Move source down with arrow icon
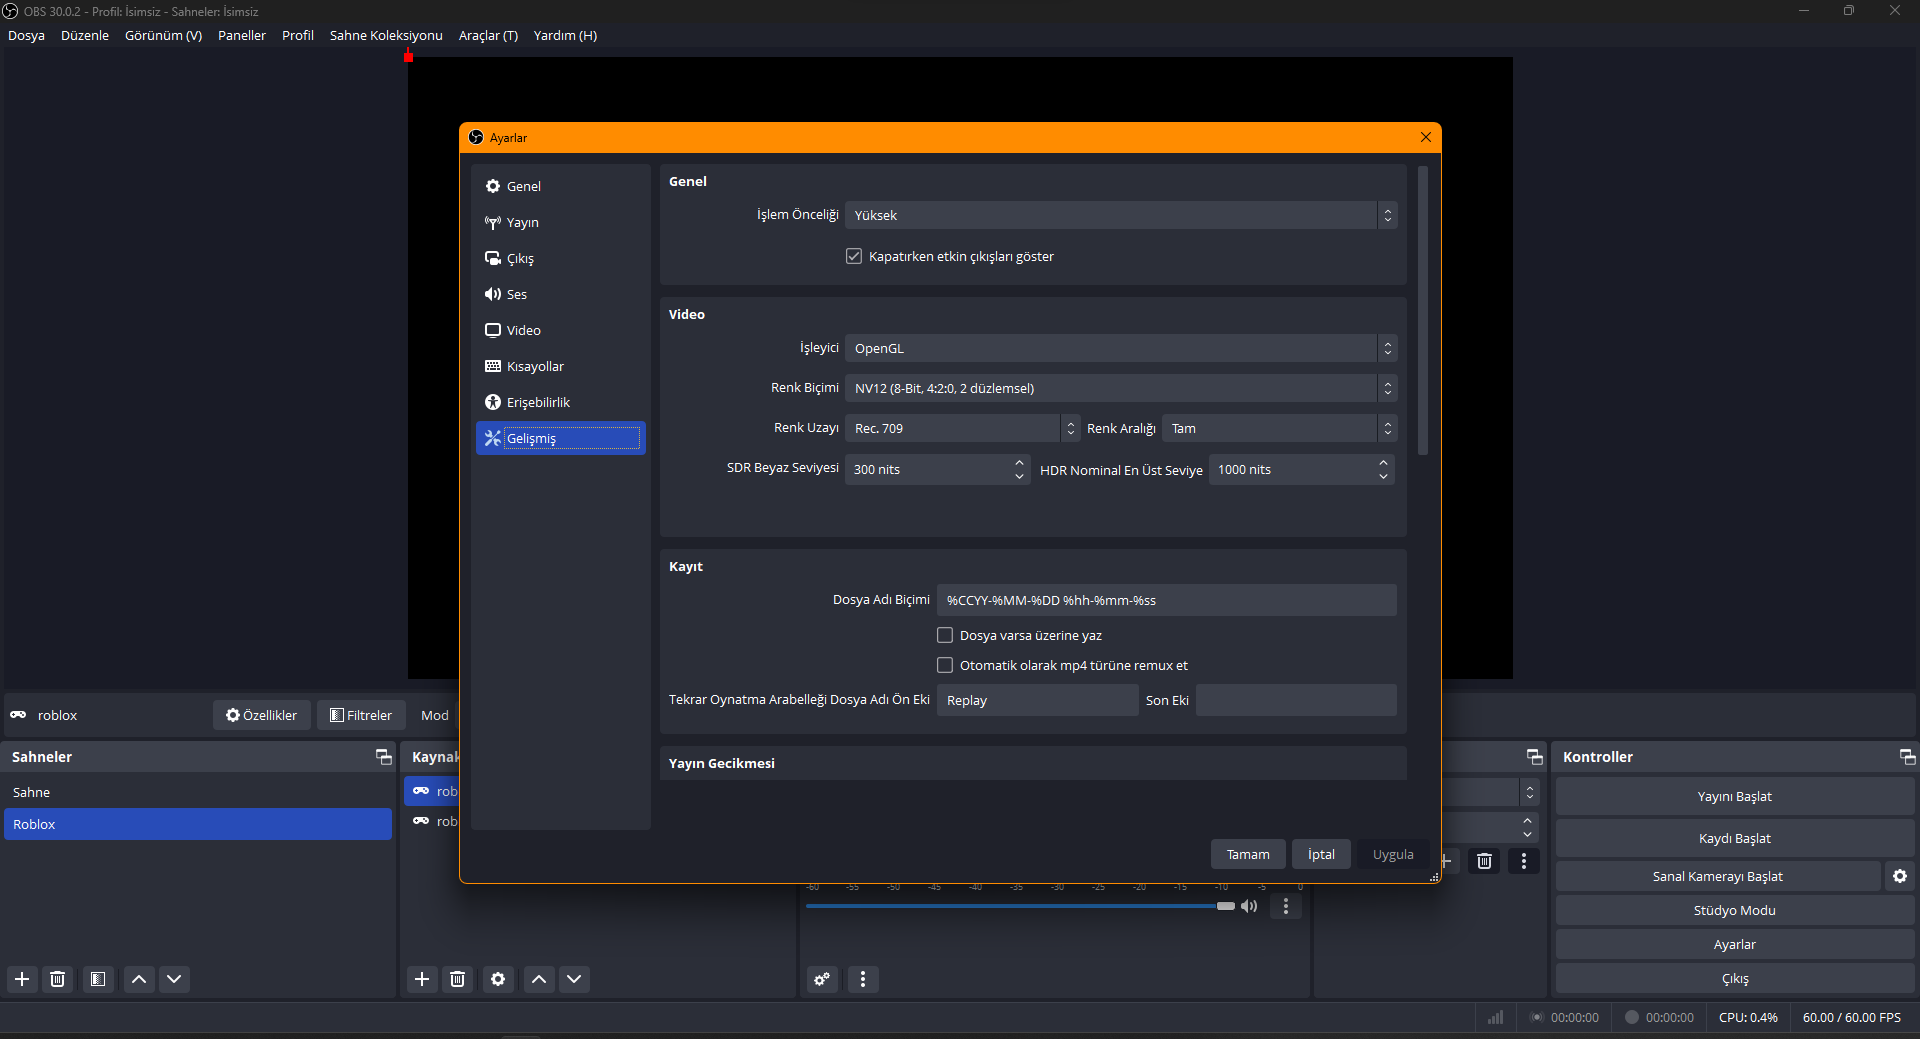This screenshot has height=1039, width=1920. 574,979
